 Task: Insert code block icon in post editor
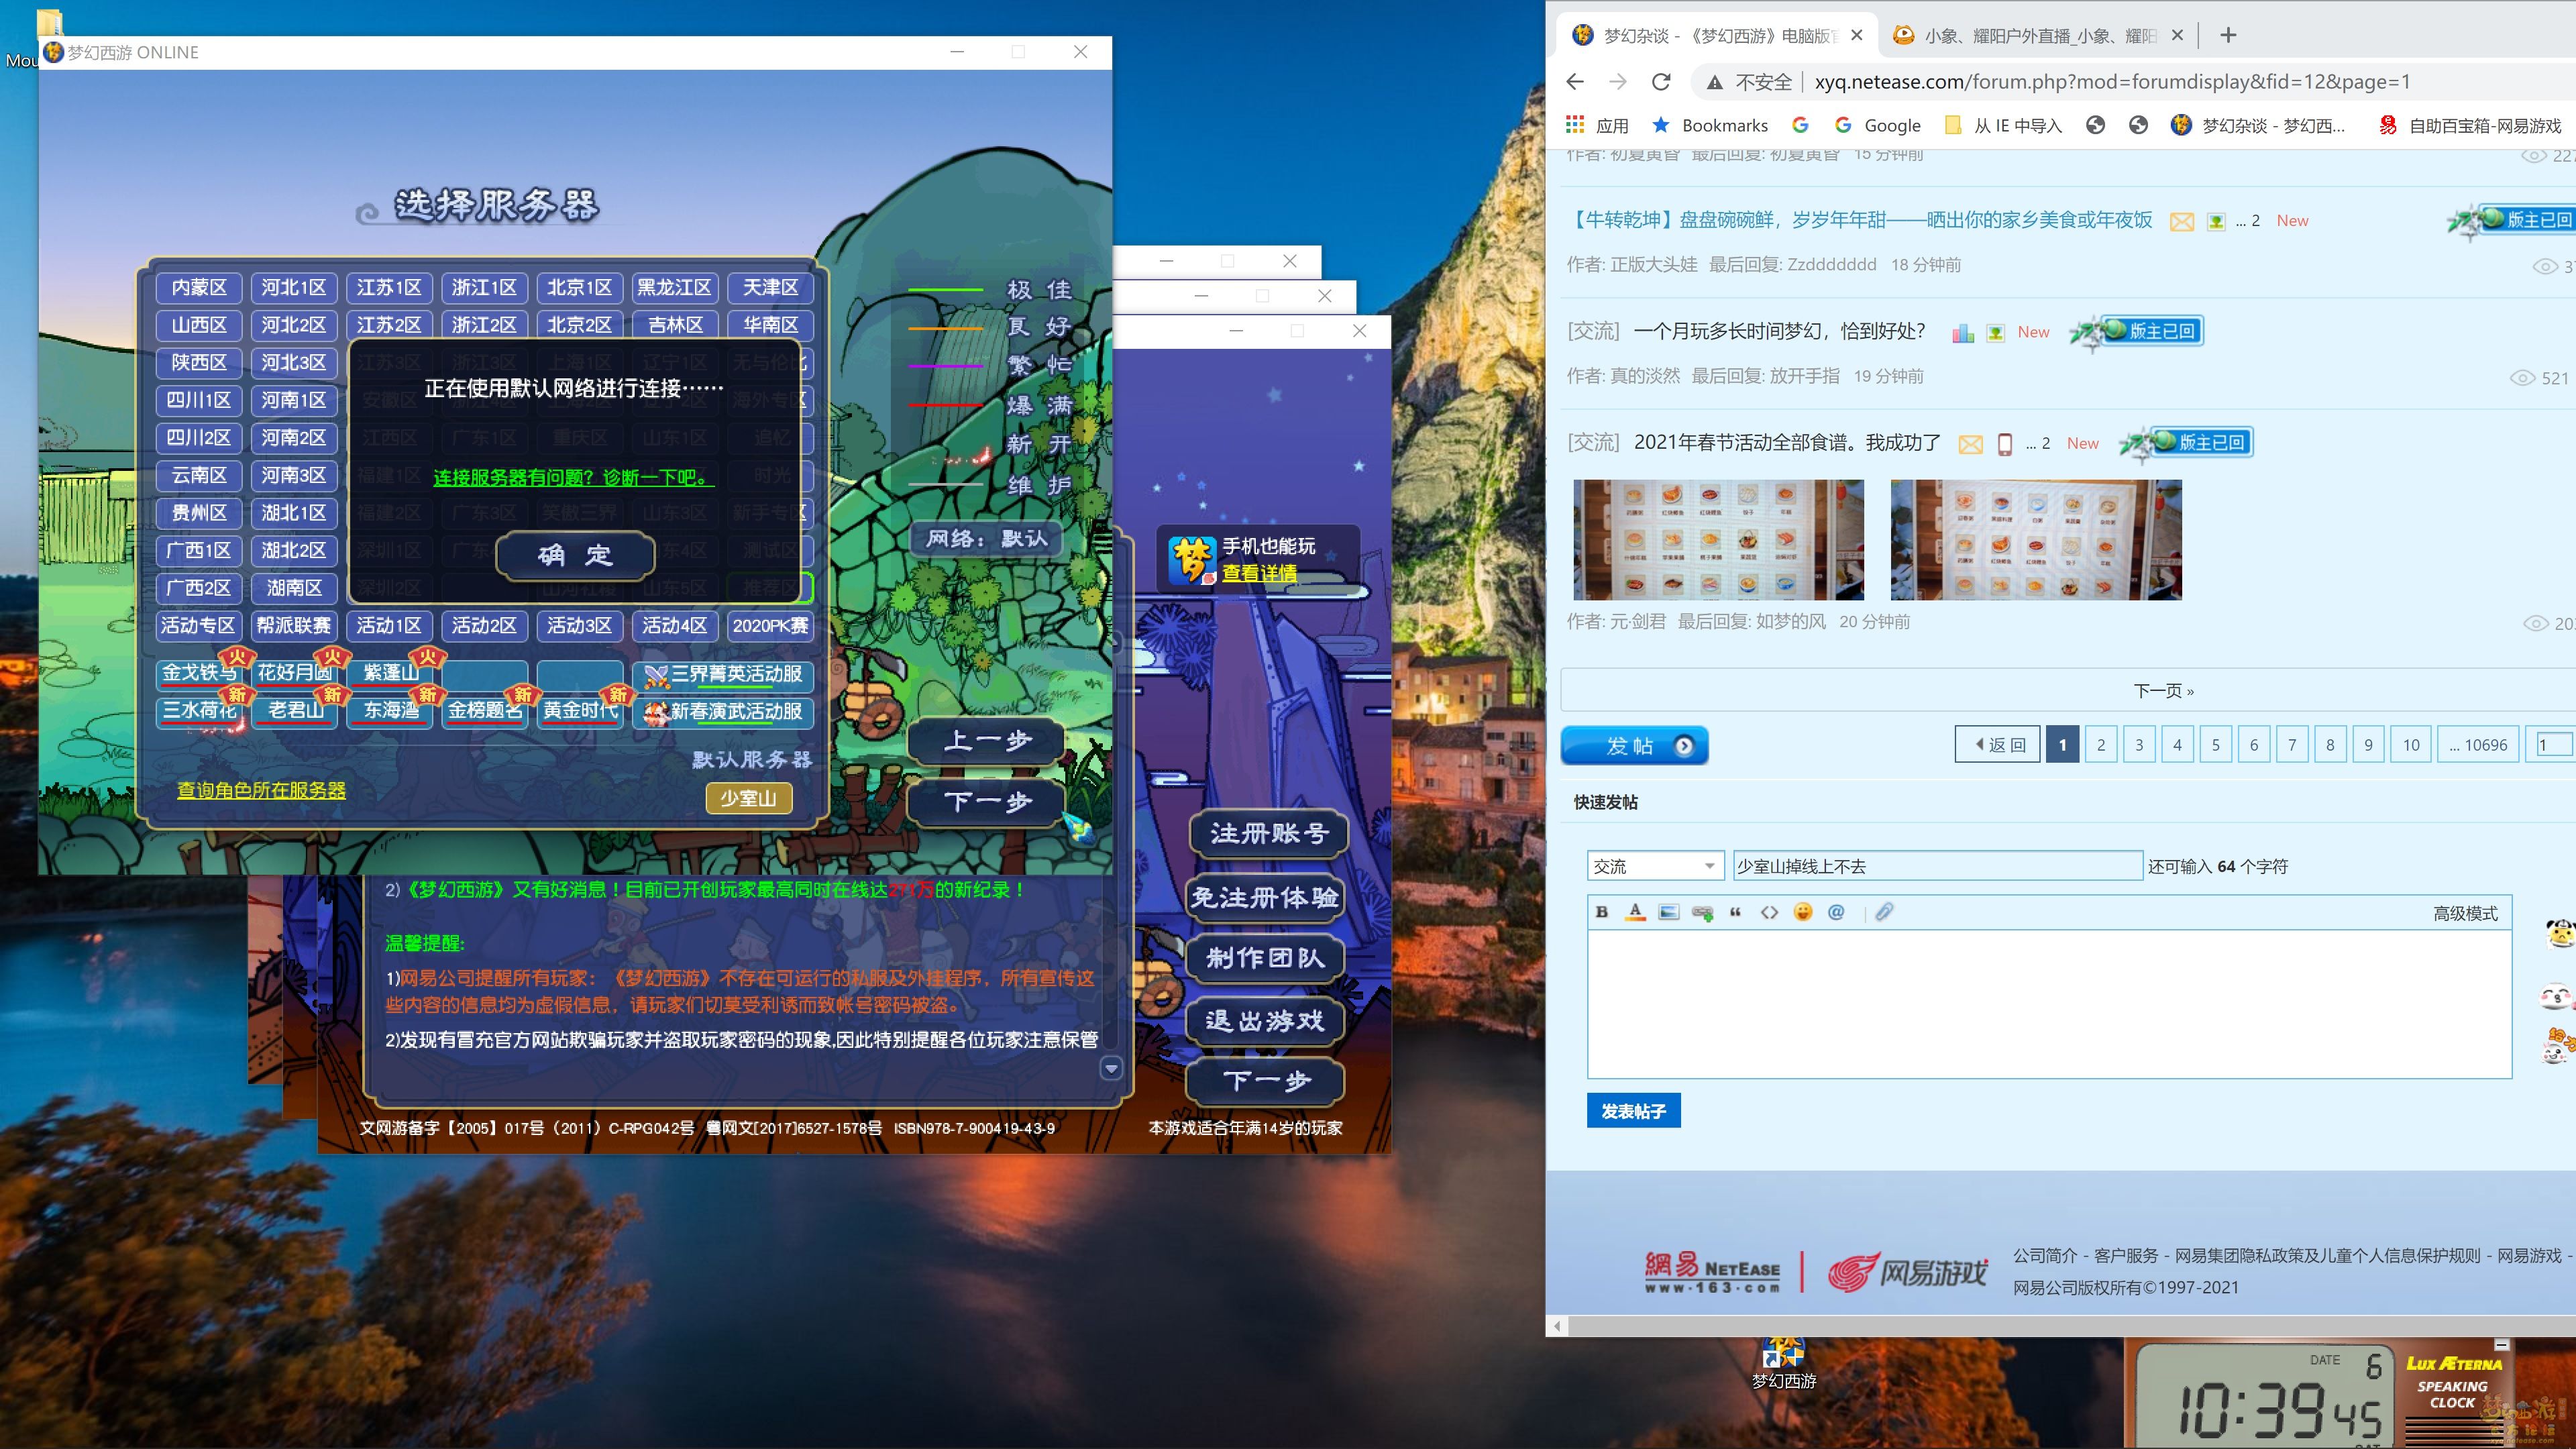1769,912
